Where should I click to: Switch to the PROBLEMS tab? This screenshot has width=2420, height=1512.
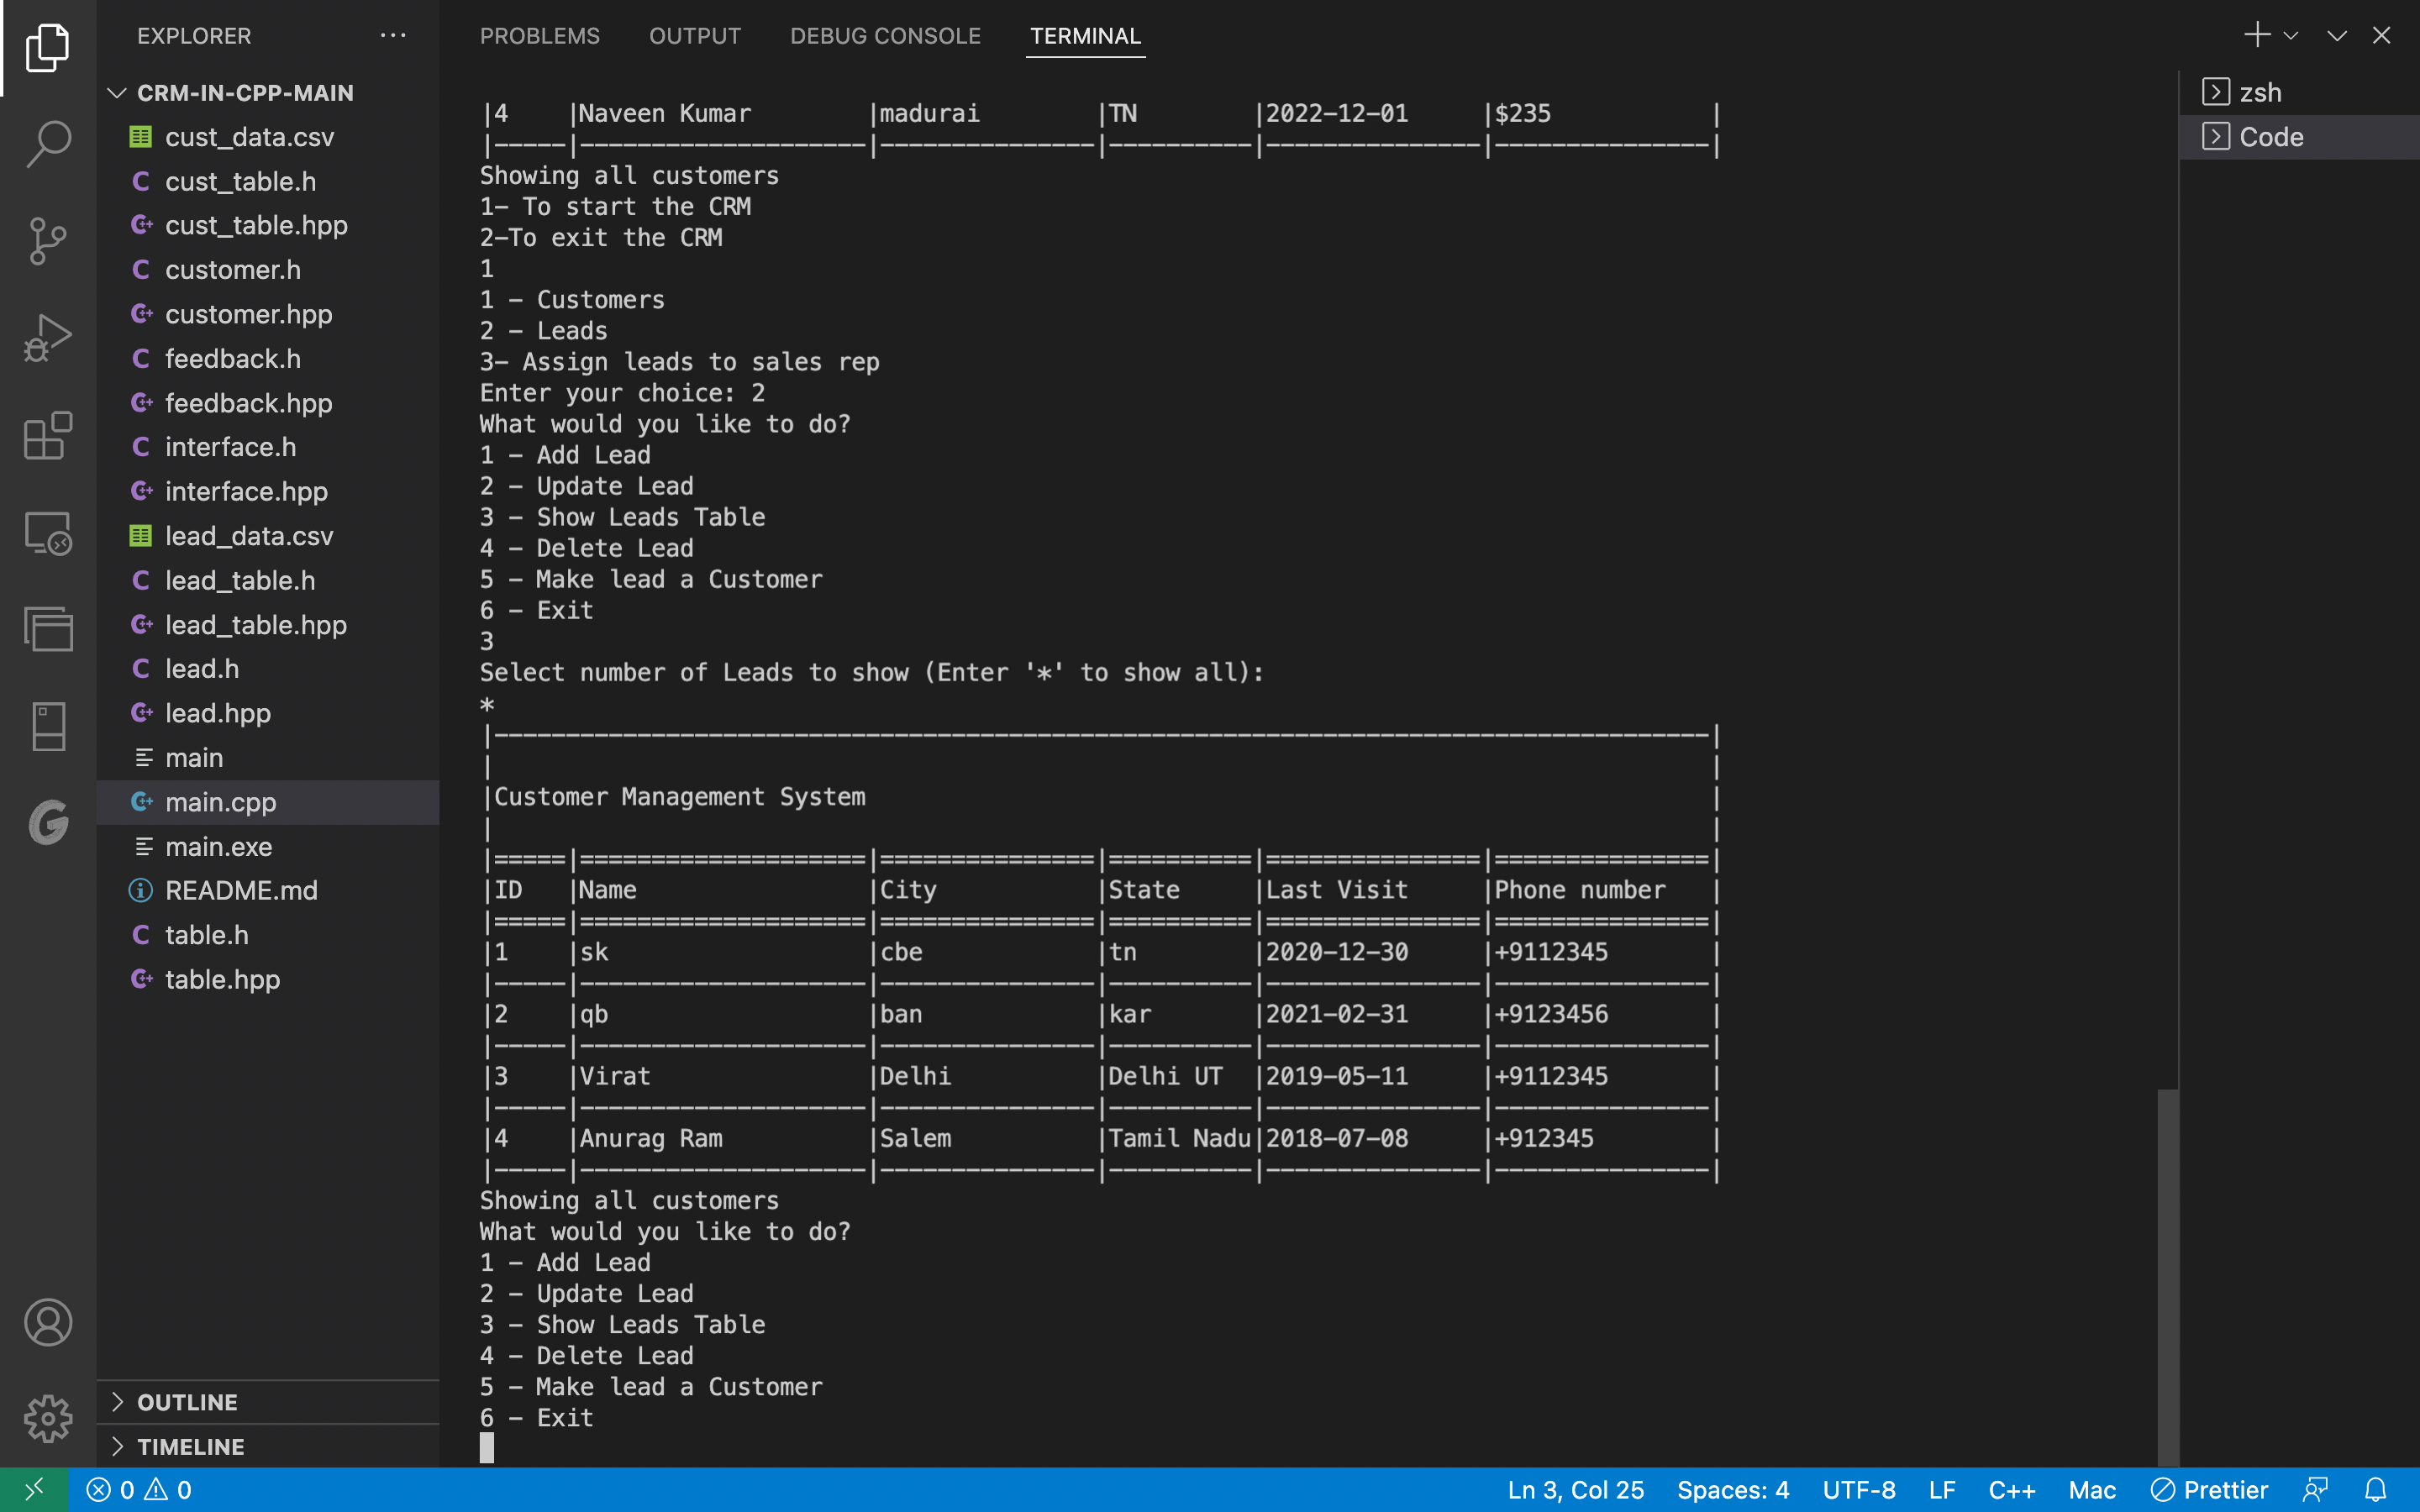pyautogui.click(x=540, y=36)
